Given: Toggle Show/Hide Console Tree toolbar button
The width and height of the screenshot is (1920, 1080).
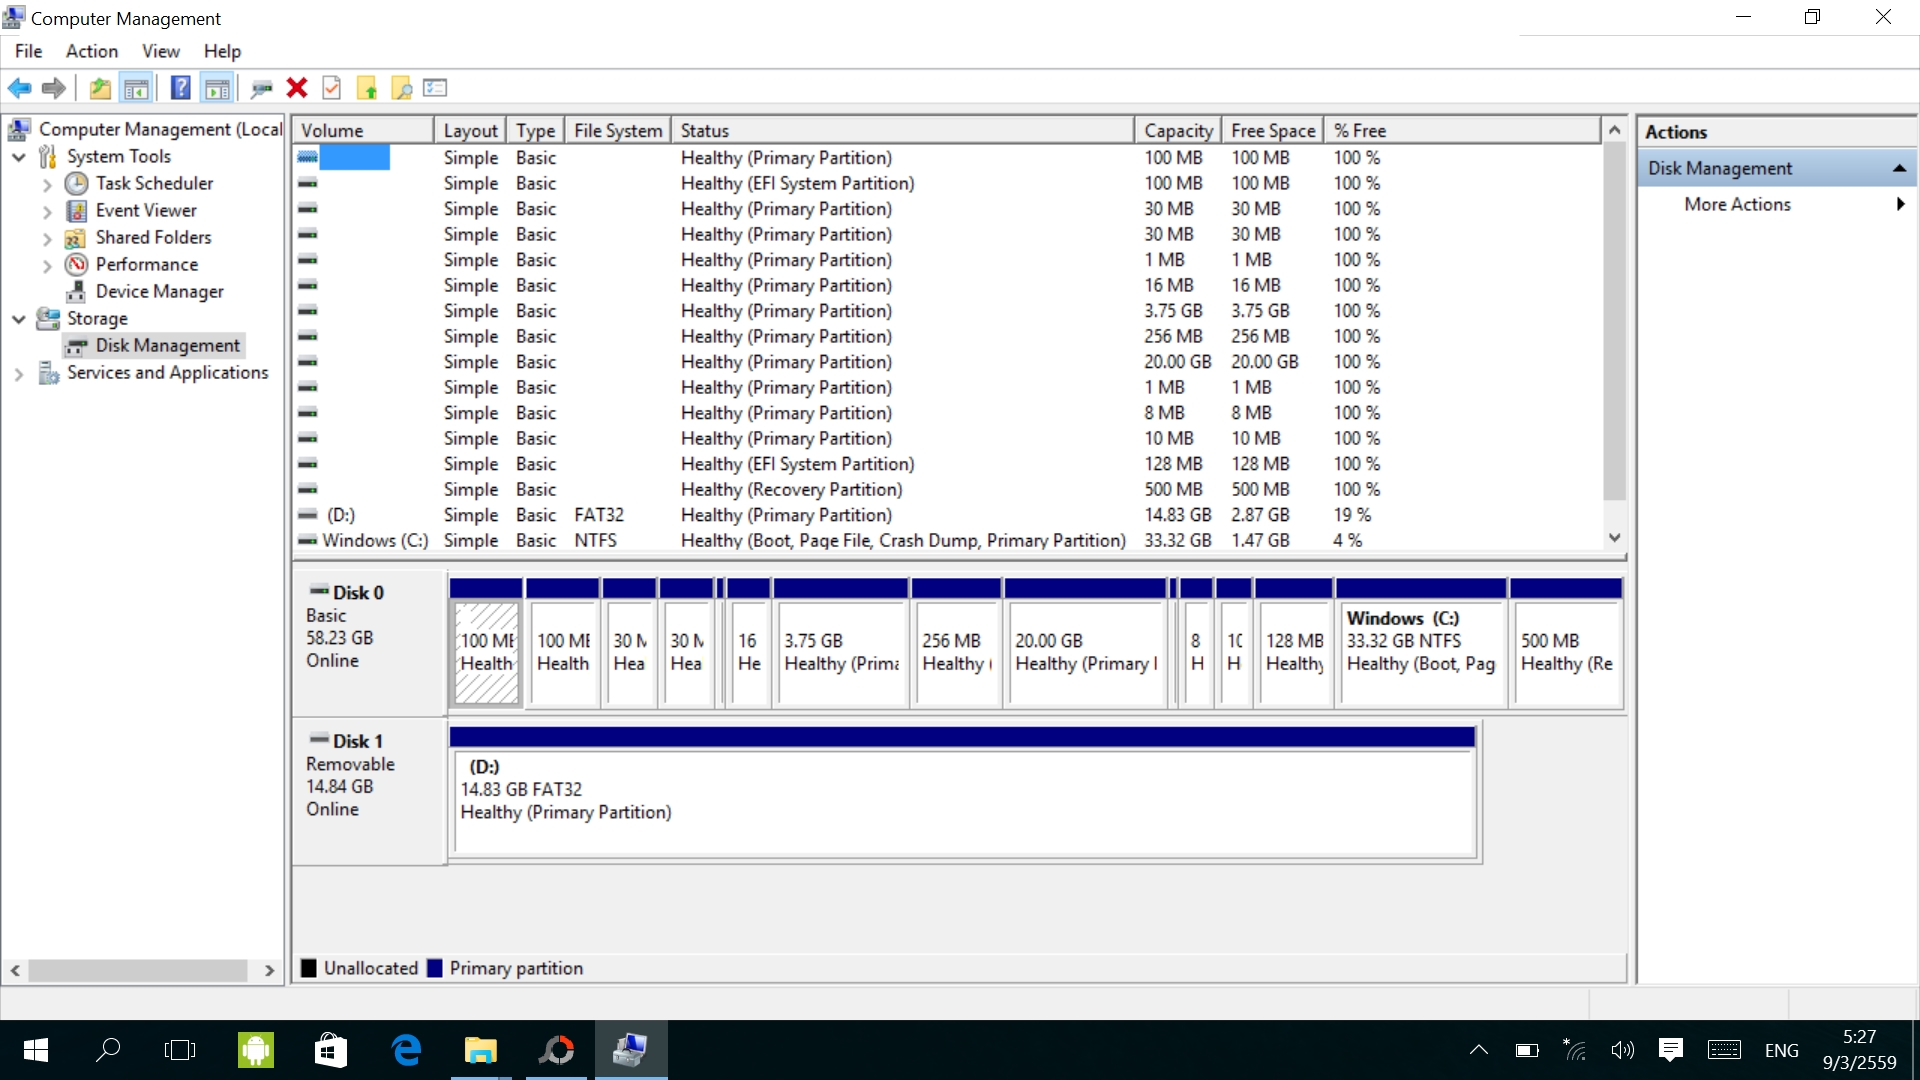Looking at the screenshot, I should pos(136,88).
